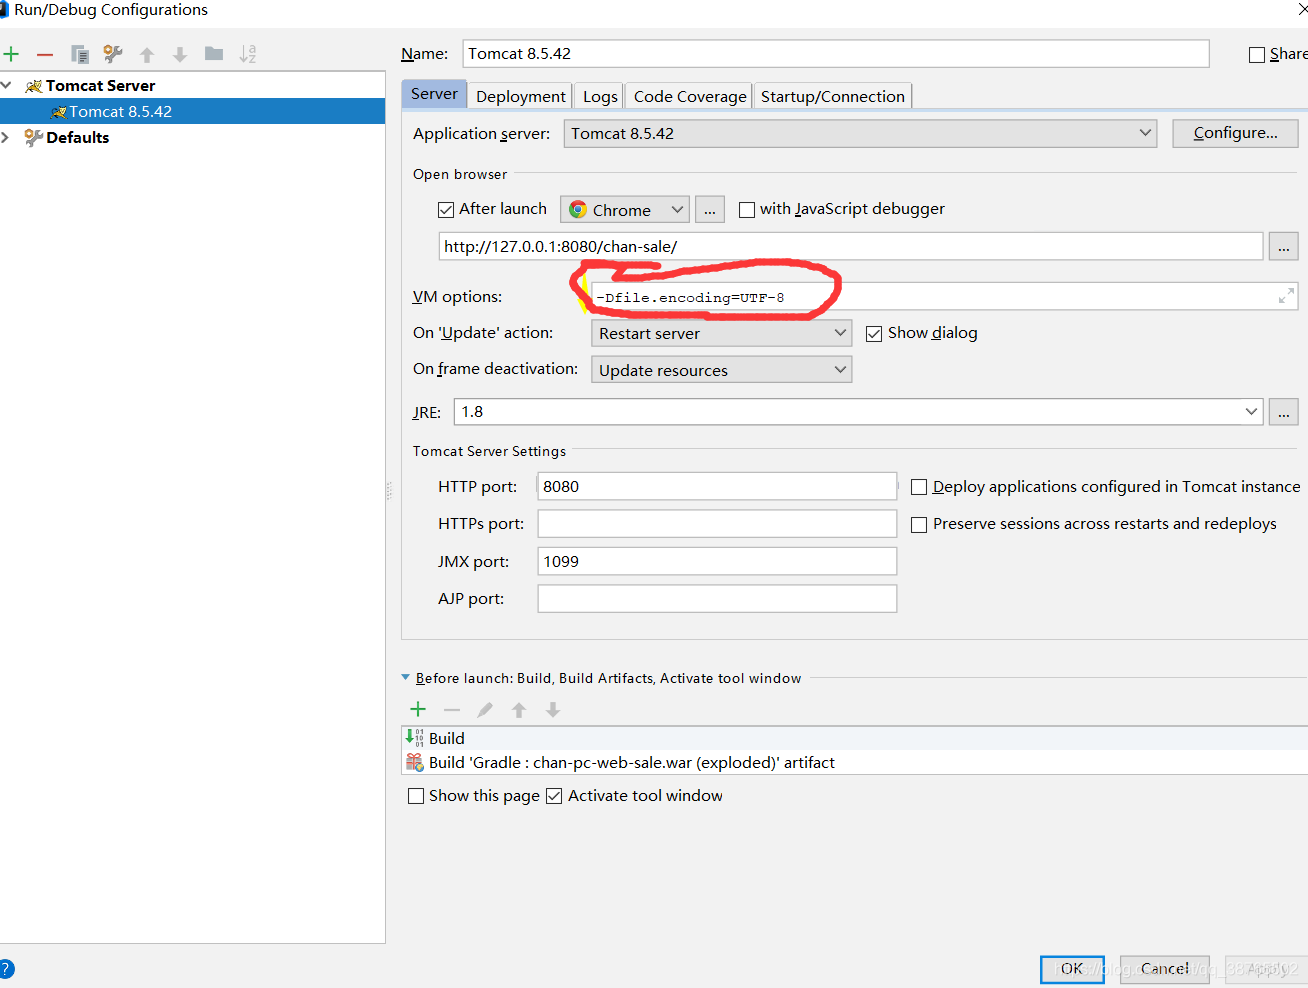Click the Cancel button

pos(1165,969)
